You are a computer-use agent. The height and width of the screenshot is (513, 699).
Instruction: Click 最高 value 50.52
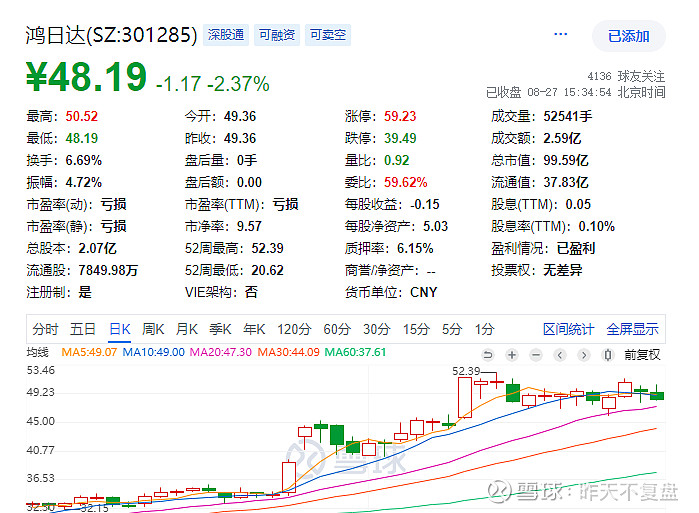coord(82,116)
